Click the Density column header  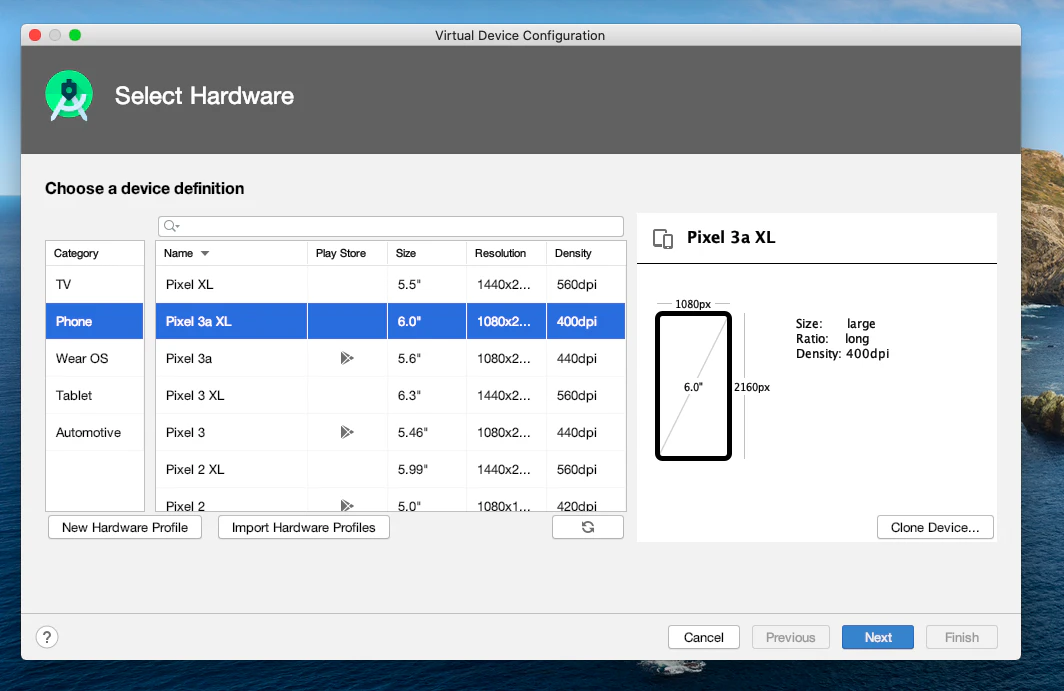[586, 253]
